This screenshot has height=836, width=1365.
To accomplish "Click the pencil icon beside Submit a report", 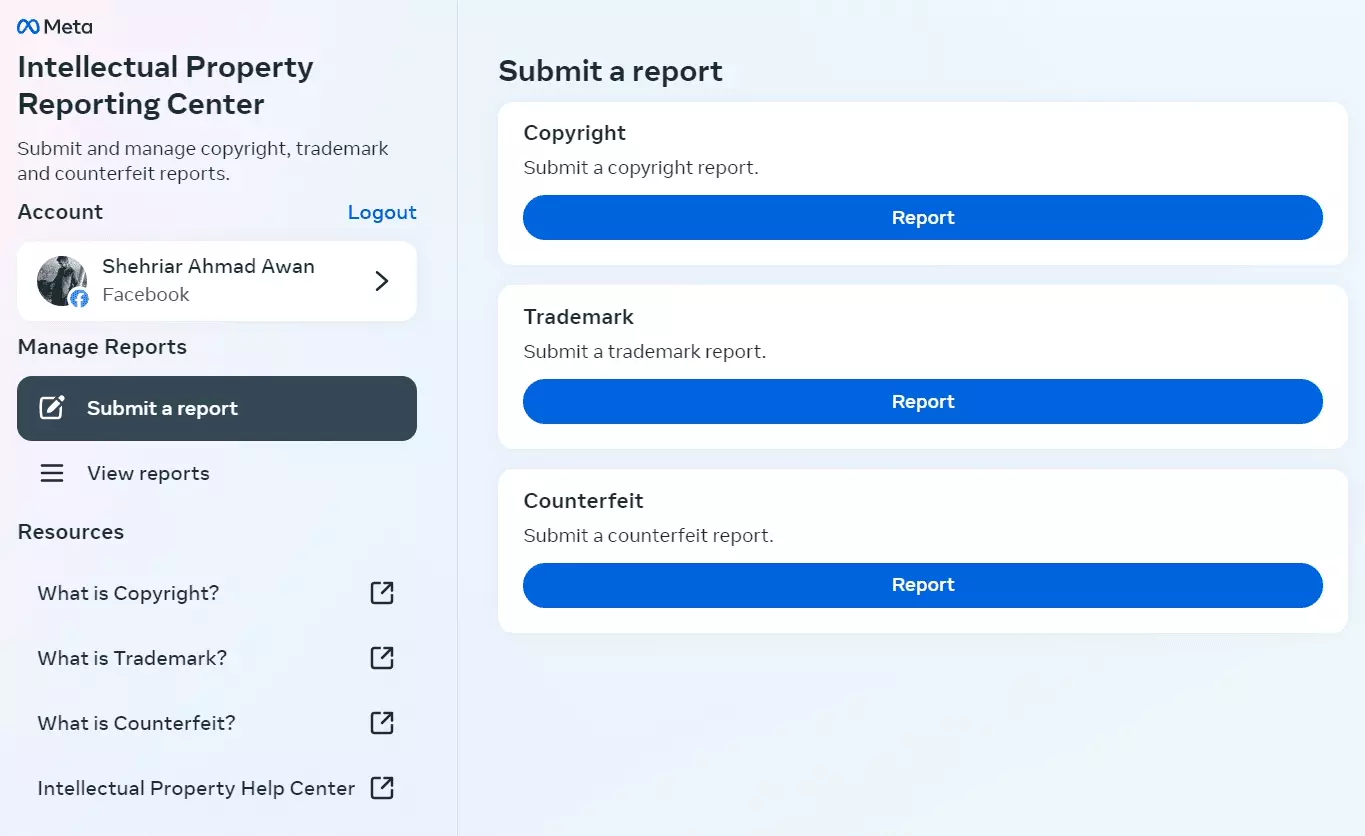I will pos(52,408).
